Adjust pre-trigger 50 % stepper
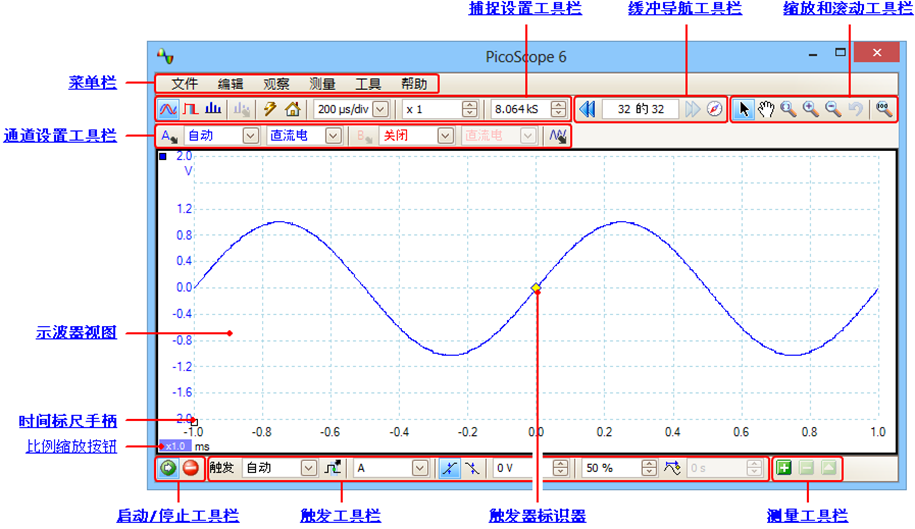Image resolution: width=915 pixels, height=529 pixels. 649,468
